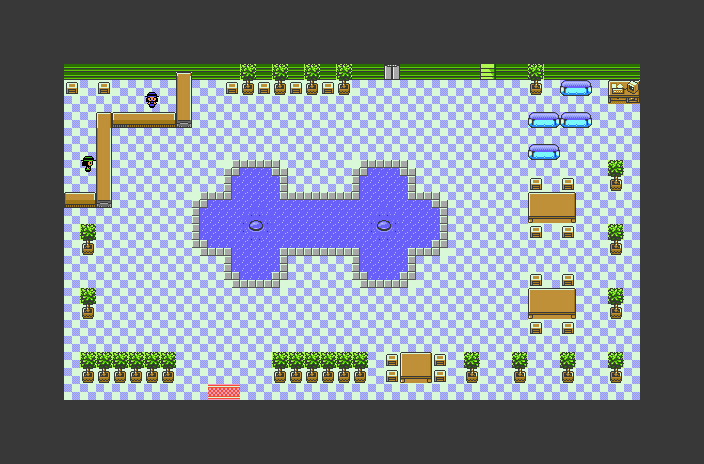Select the computer desk in the top-right corner
704x464 pixels.
point(624,90)
